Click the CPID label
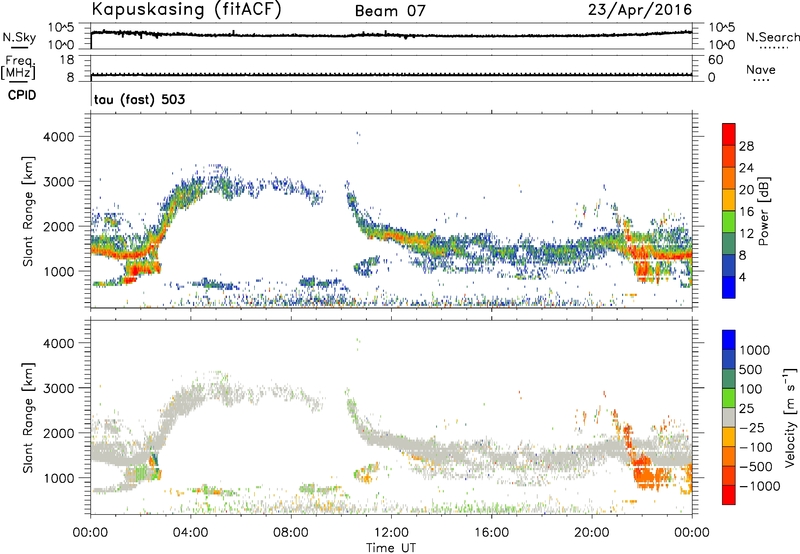This screenshot has height=554, width=800. 22,95
